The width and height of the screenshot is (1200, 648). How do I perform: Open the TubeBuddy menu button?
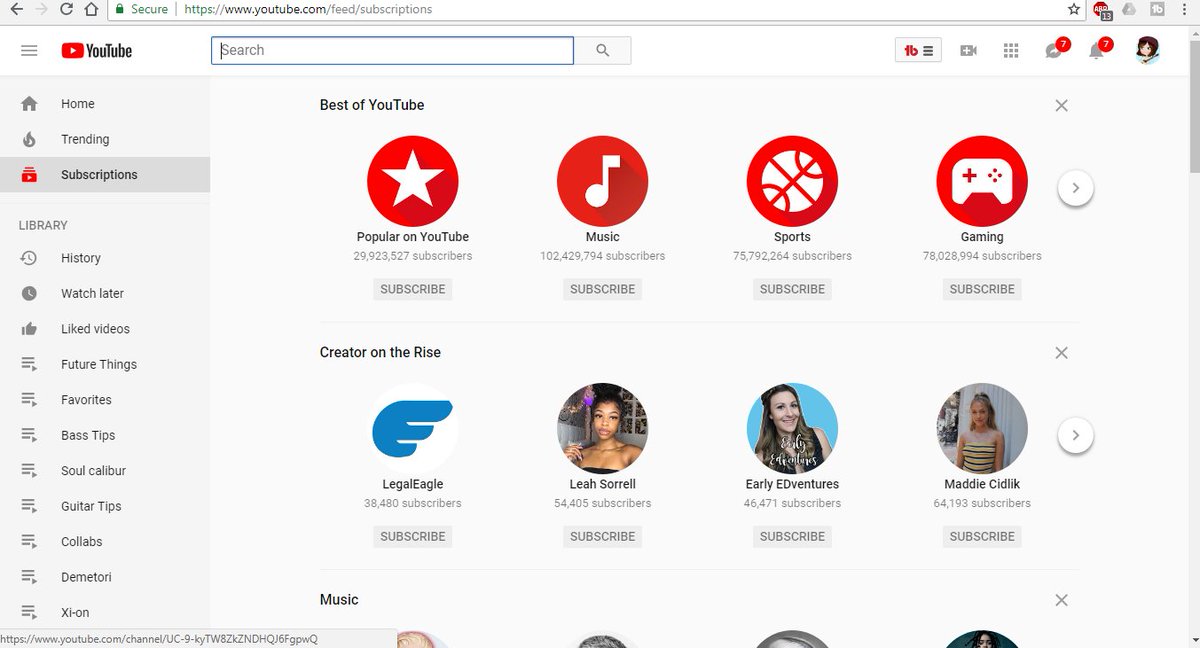click(918, 51)
